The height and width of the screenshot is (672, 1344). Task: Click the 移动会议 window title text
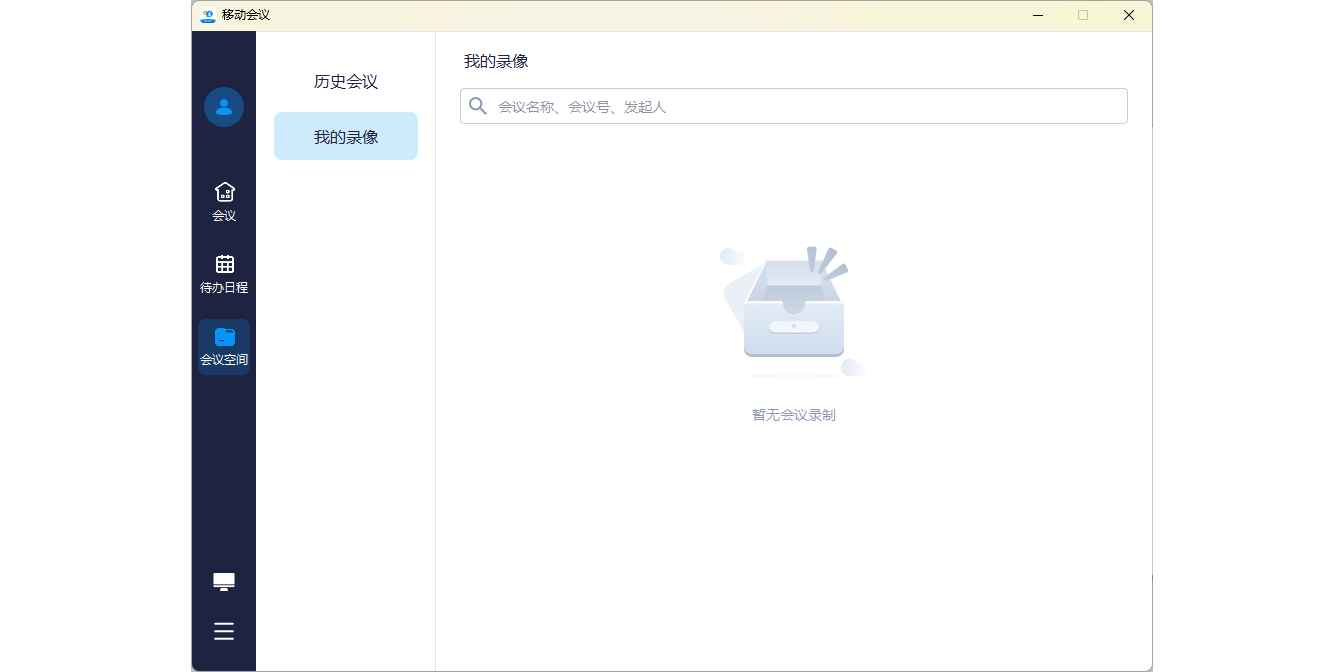(246, 15)
